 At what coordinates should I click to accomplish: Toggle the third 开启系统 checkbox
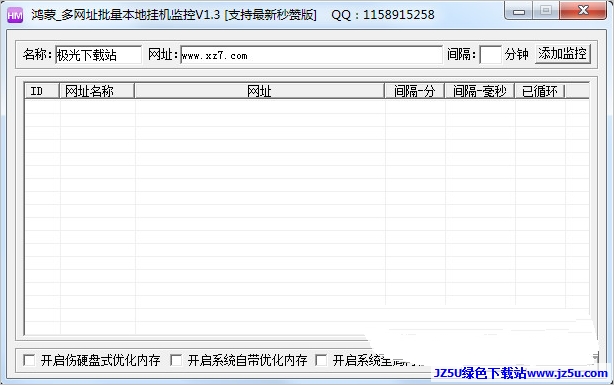pos(321,360)
